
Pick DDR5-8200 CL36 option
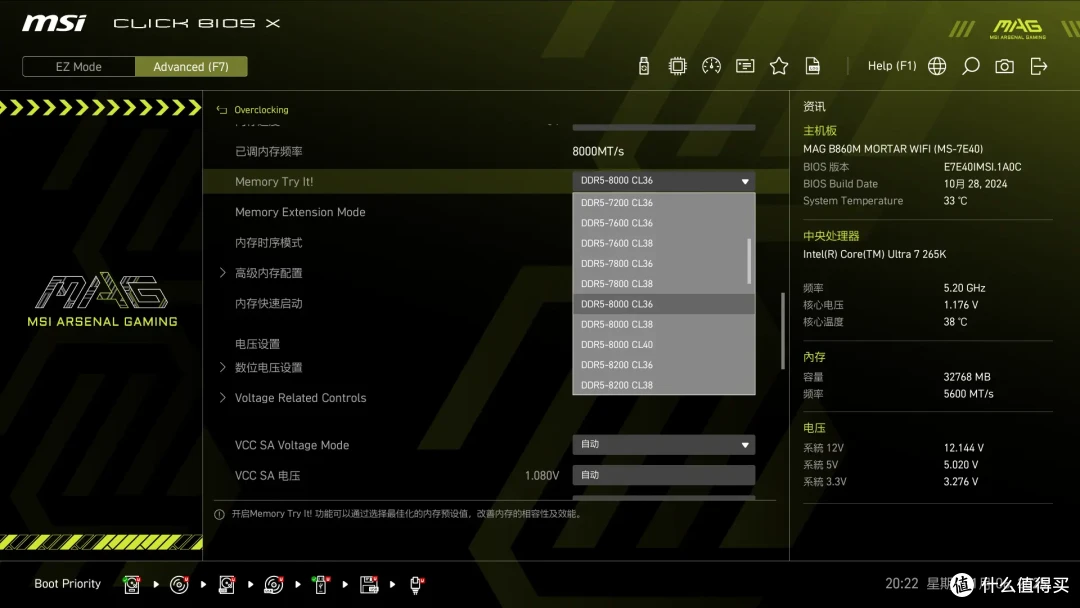[663, 365]
